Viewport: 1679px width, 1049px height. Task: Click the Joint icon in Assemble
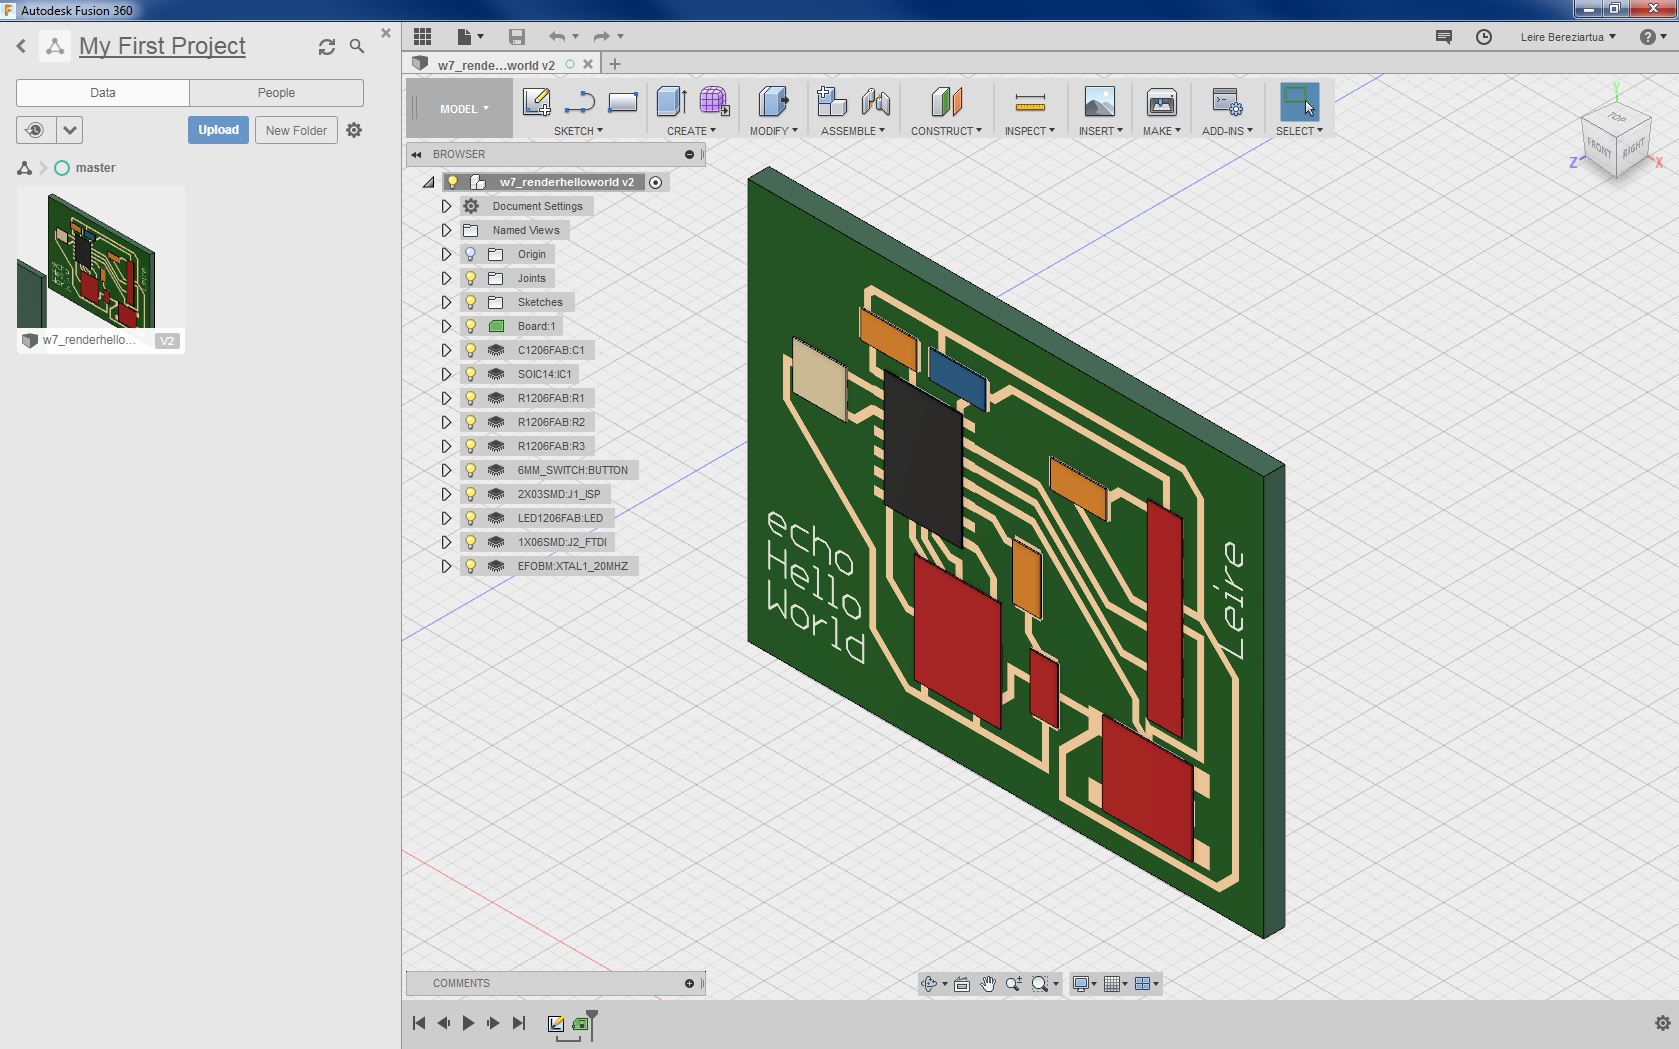click(875, 102)
